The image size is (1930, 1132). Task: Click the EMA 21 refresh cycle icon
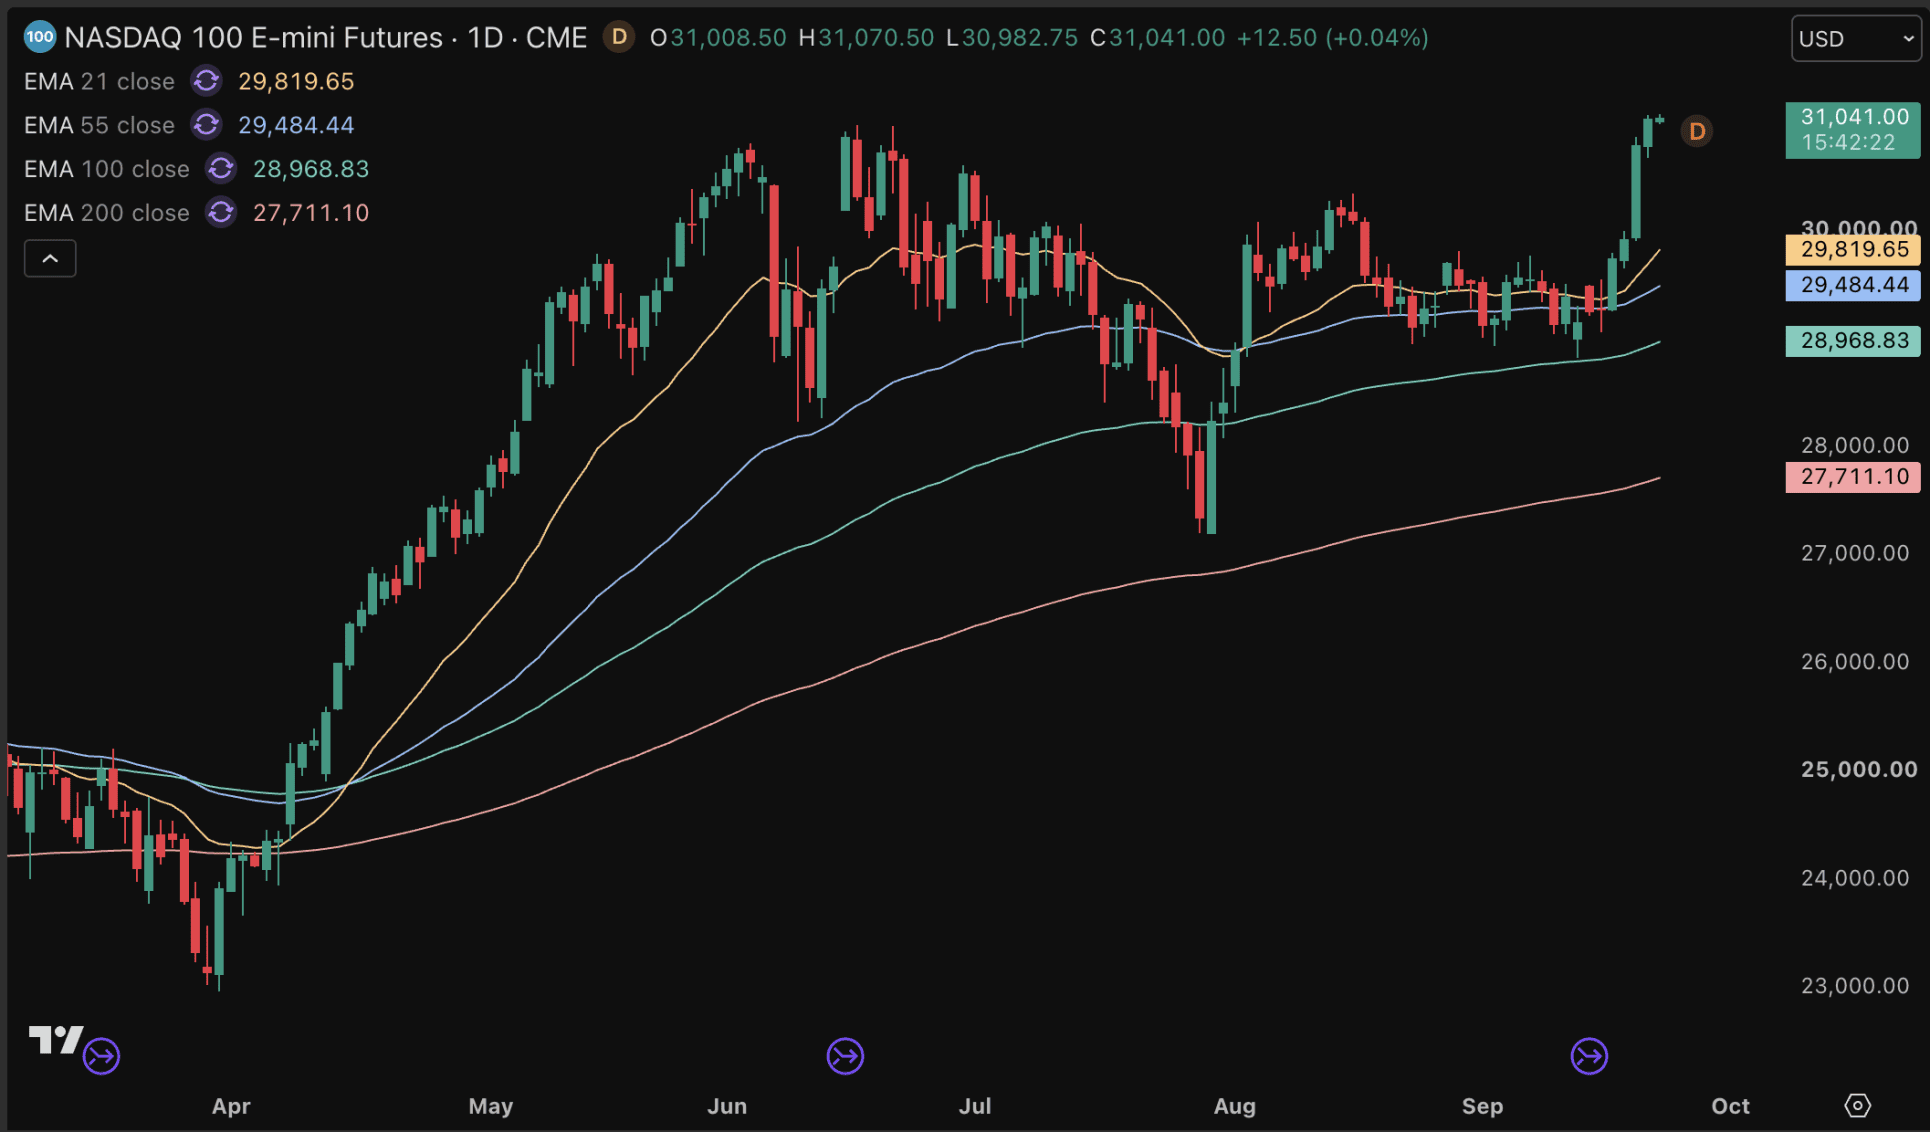(206, 81)
